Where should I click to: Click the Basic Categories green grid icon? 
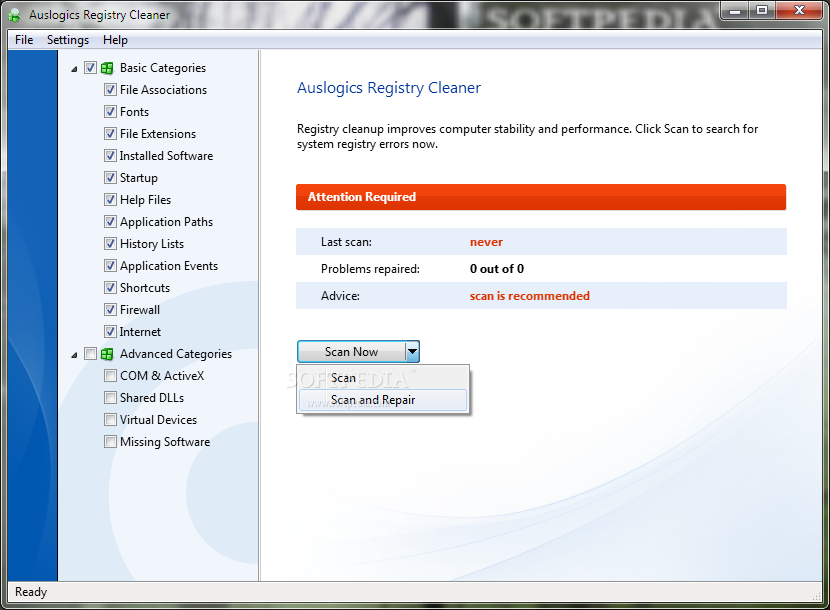point(107,68)
